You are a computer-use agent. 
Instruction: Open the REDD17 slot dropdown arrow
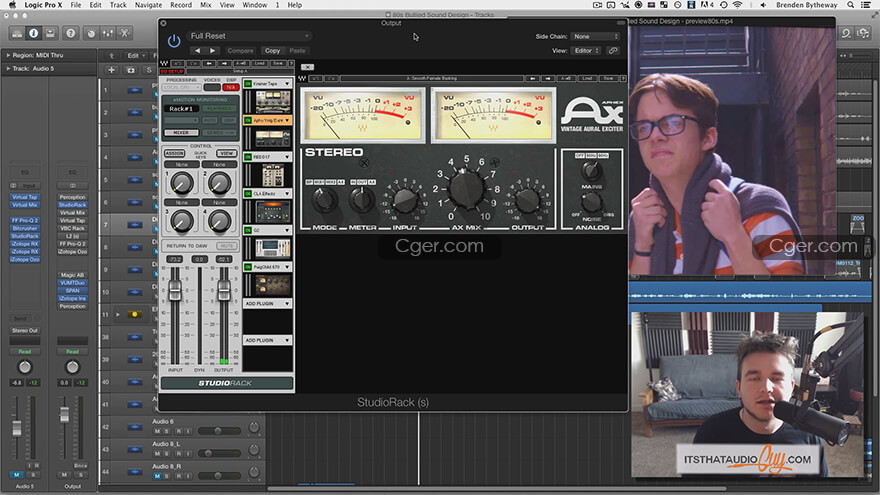[287, 157]
